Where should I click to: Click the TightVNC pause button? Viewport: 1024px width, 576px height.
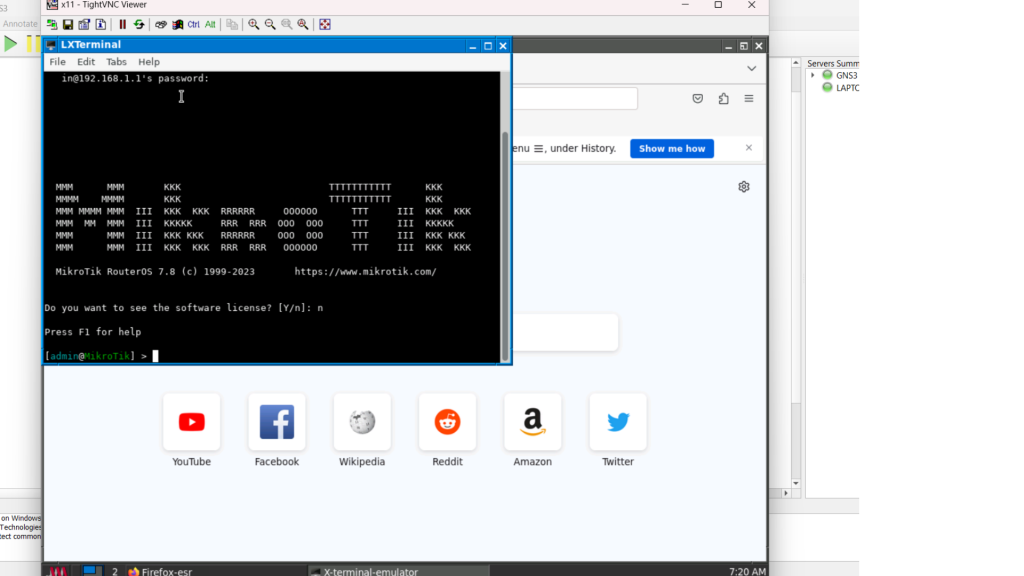(x=123, y=24)
